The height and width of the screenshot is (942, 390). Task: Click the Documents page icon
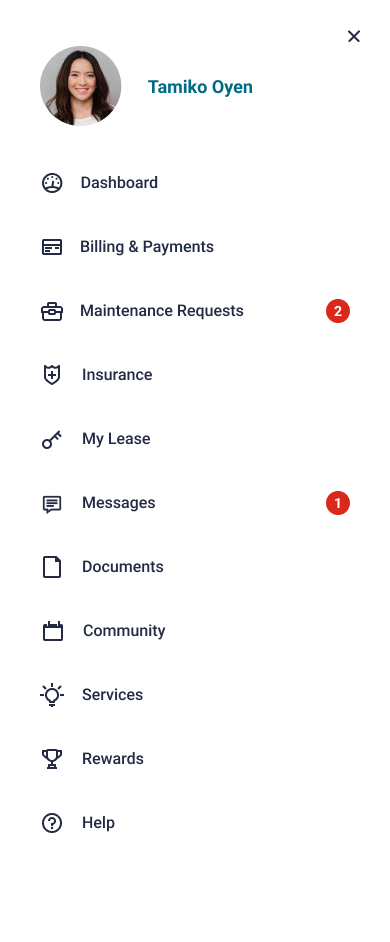(52, 567)
